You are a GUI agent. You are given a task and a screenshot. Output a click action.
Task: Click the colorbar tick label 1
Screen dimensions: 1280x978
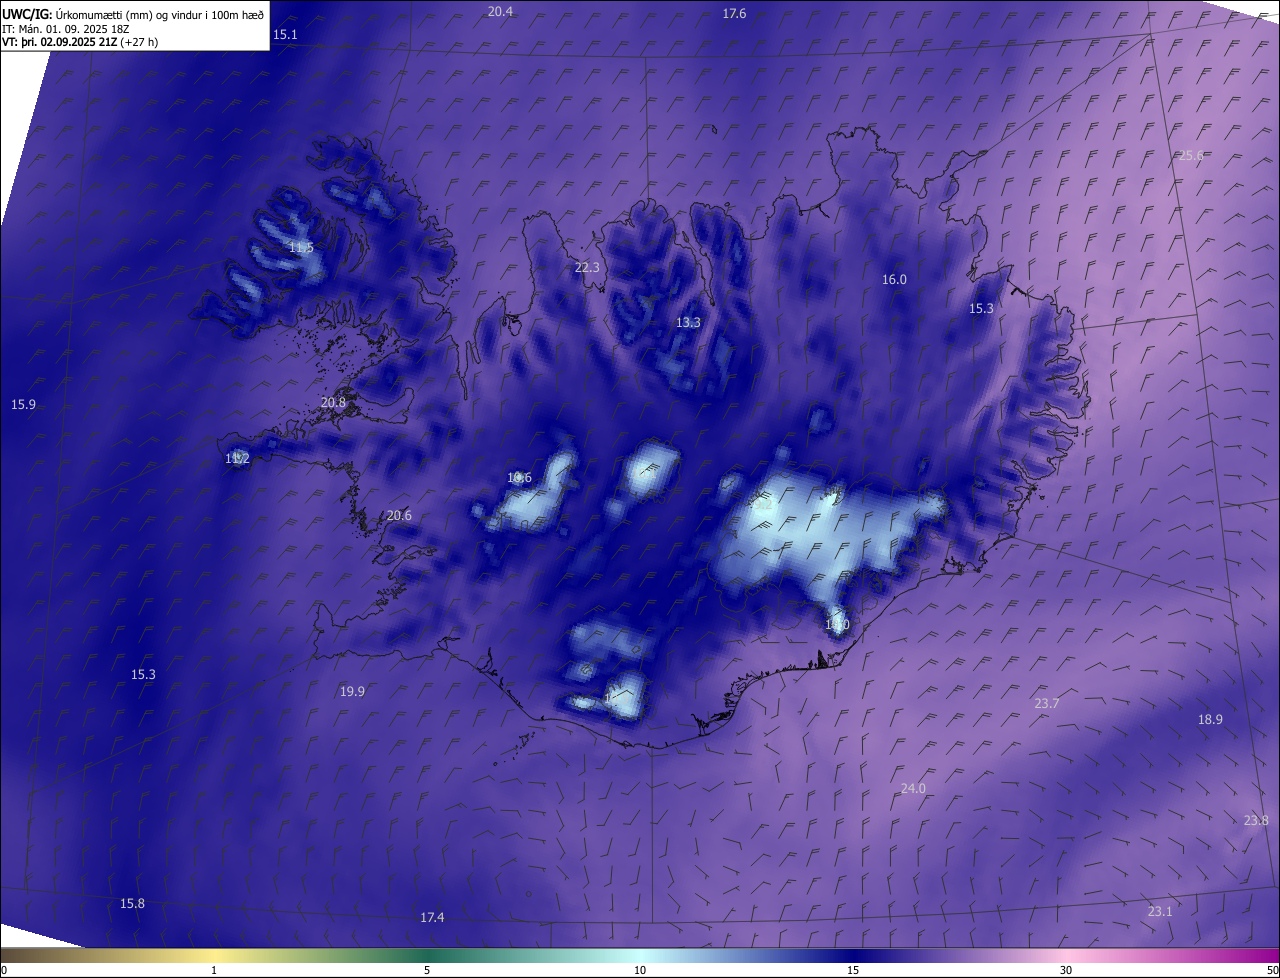click(x=214, y=970)
